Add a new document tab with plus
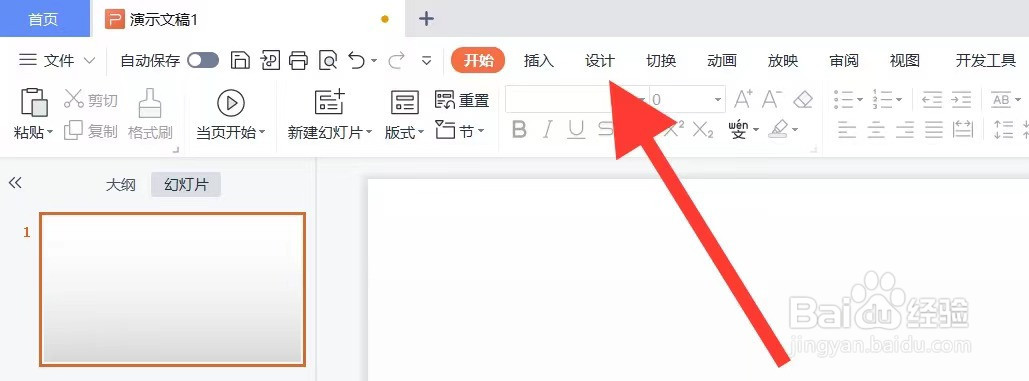 click(427, 18)
